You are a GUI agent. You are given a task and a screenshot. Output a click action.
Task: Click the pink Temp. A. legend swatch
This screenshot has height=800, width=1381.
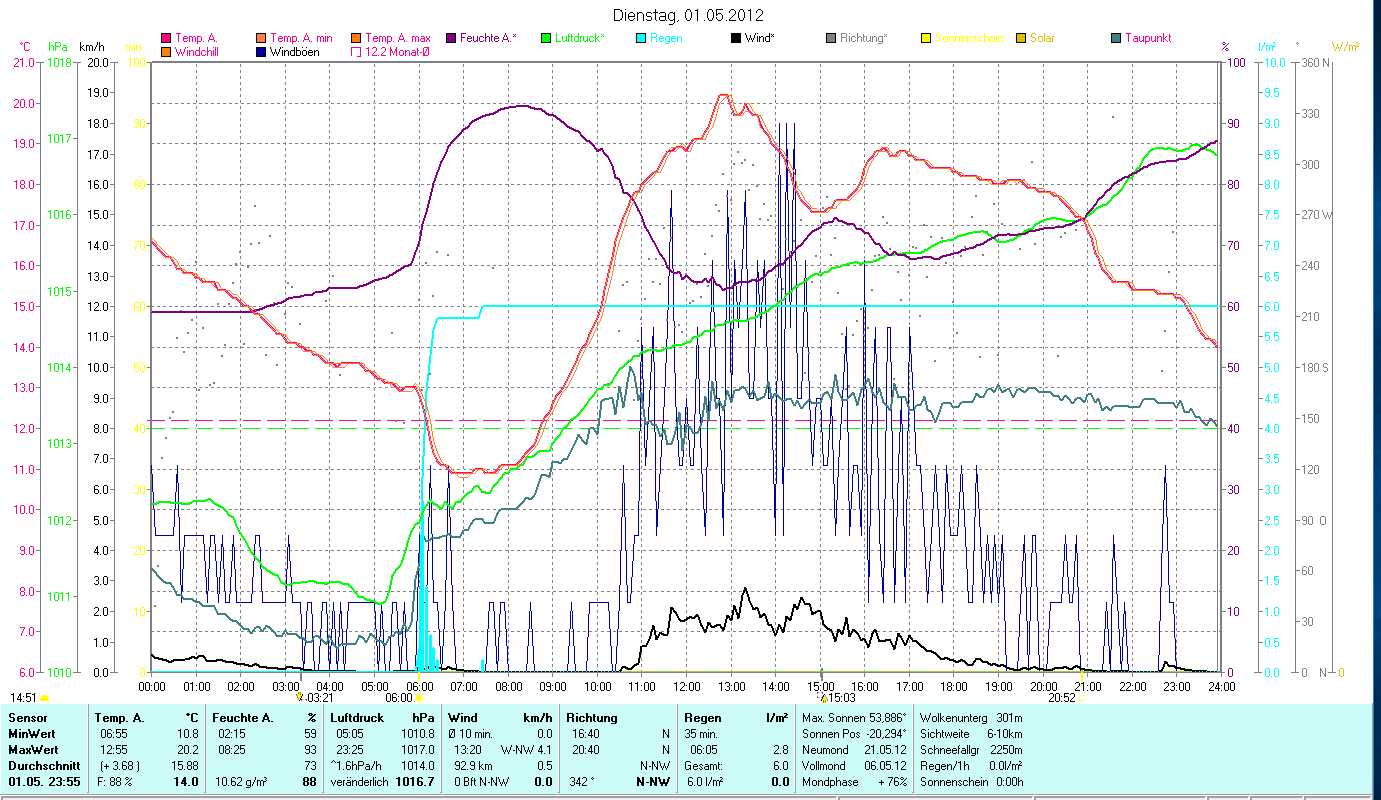[166, 38]
